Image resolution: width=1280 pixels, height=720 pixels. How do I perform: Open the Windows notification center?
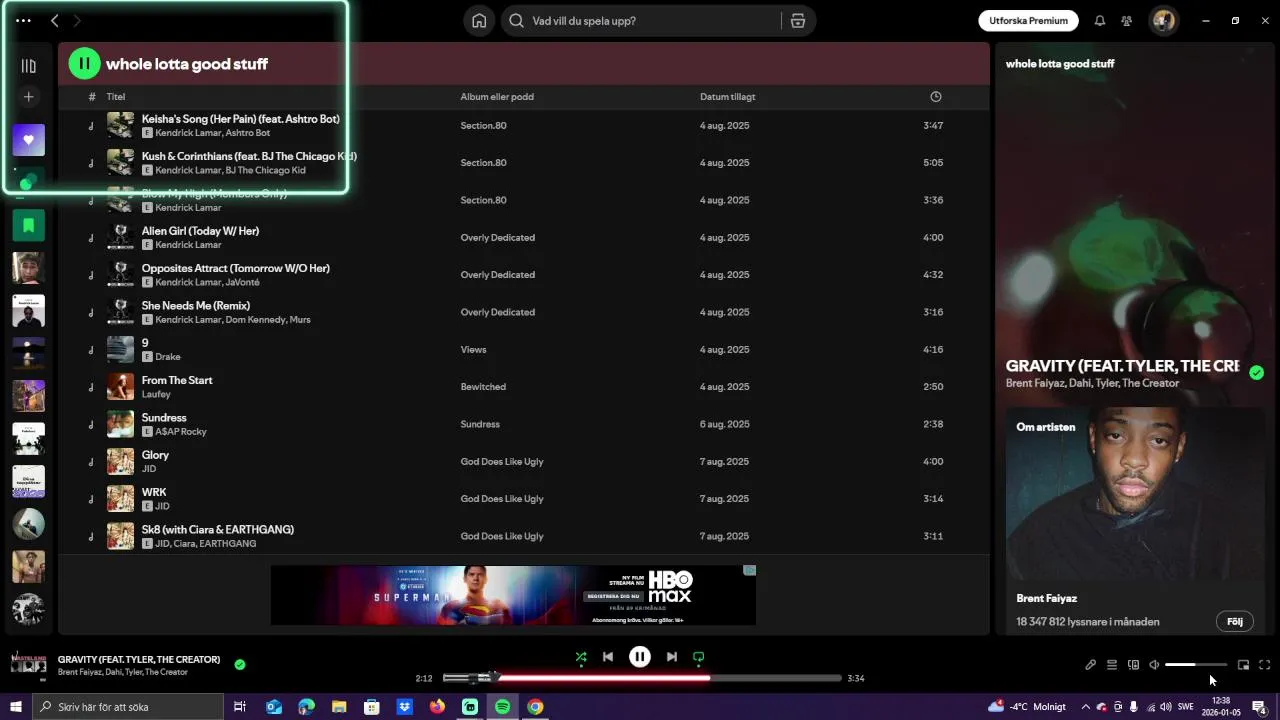tap(1259, 707)
